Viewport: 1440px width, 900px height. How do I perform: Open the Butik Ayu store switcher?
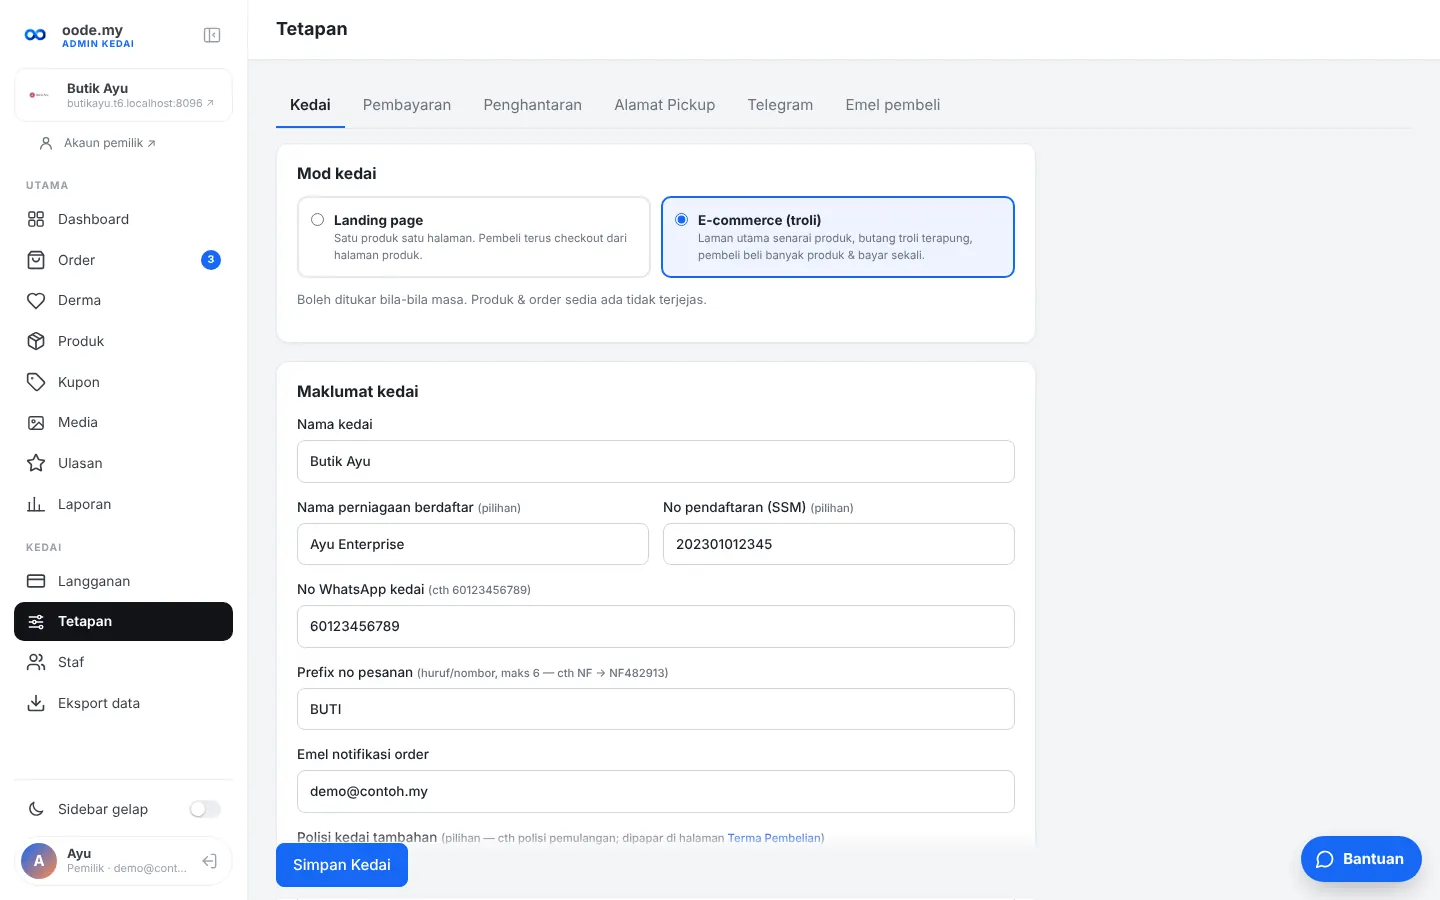click(x=123, y=95)
